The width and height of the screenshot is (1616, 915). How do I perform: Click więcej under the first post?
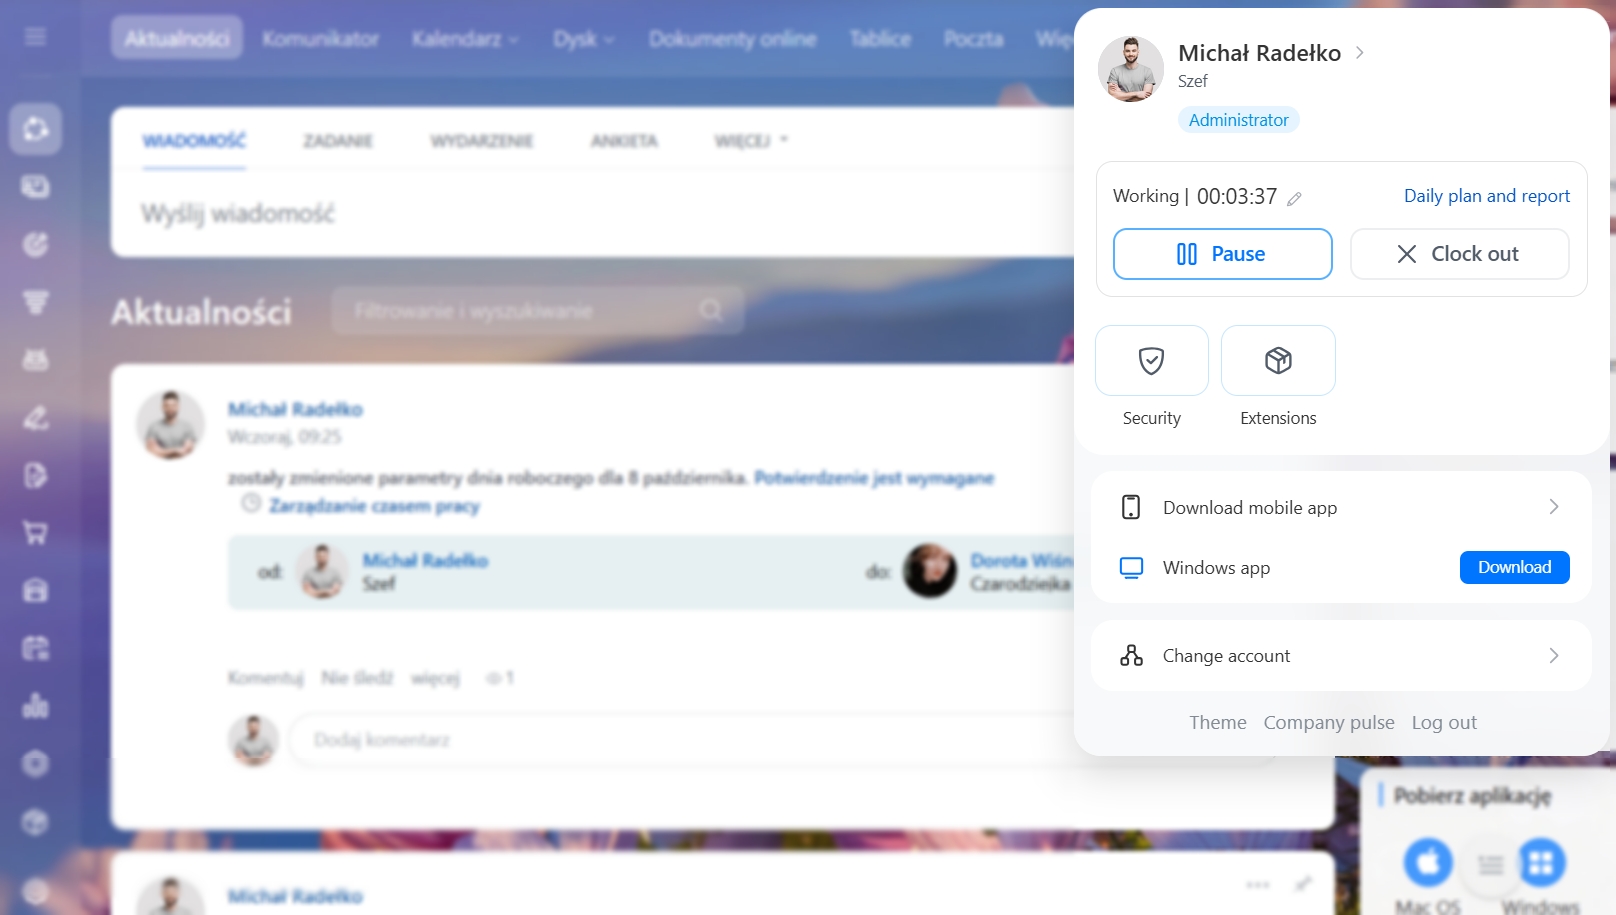435,678
